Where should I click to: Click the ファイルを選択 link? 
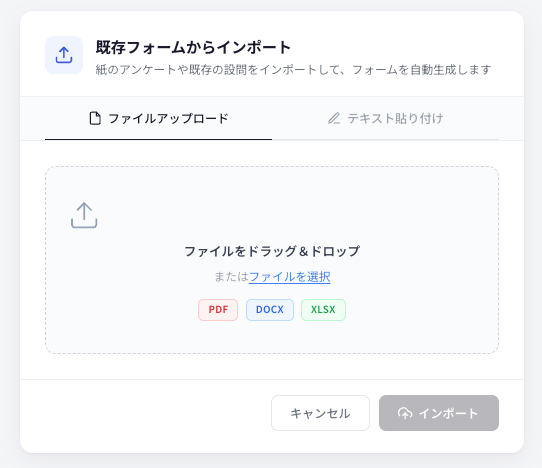[290, 277]
